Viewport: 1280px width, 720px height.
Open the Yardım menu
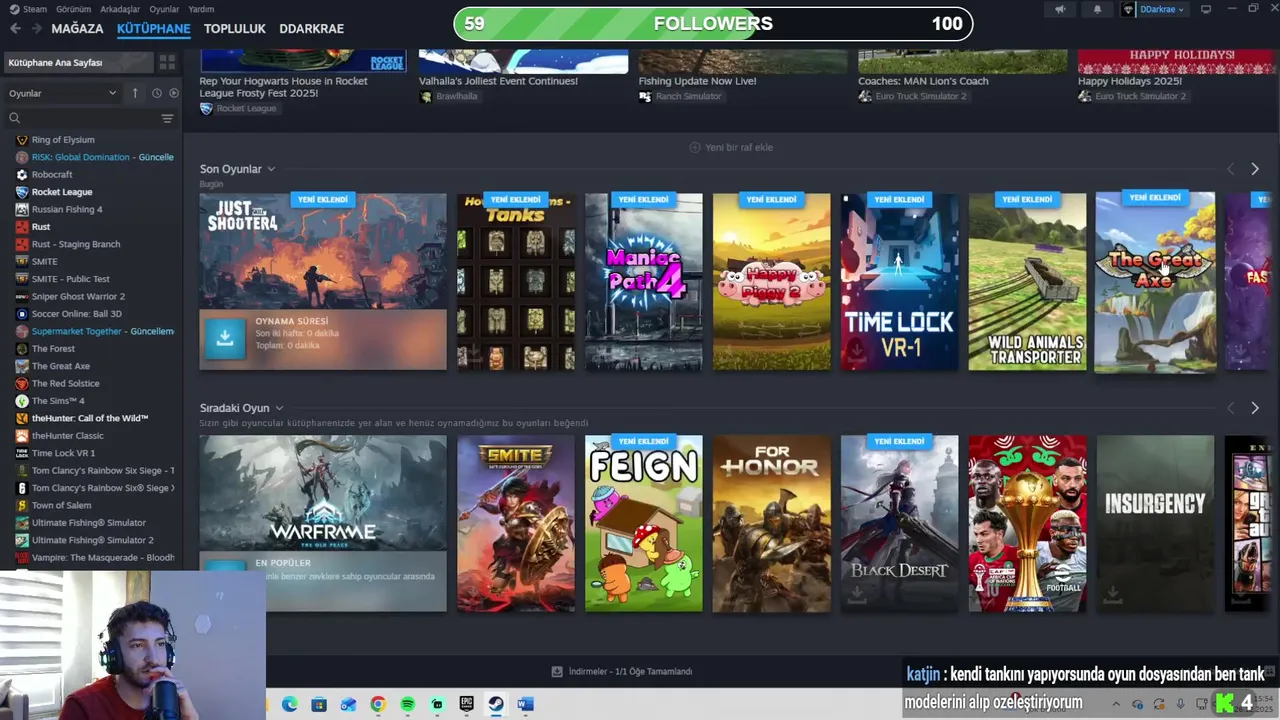[x=201, y=9]
